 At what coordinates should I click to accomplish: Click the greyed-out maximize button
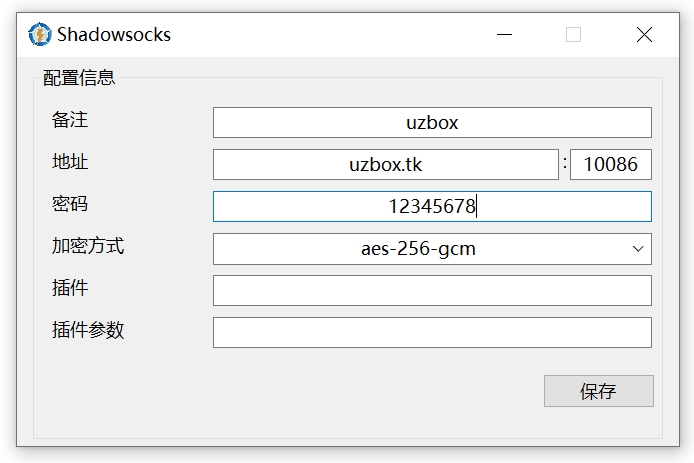(x=573, y=35)
